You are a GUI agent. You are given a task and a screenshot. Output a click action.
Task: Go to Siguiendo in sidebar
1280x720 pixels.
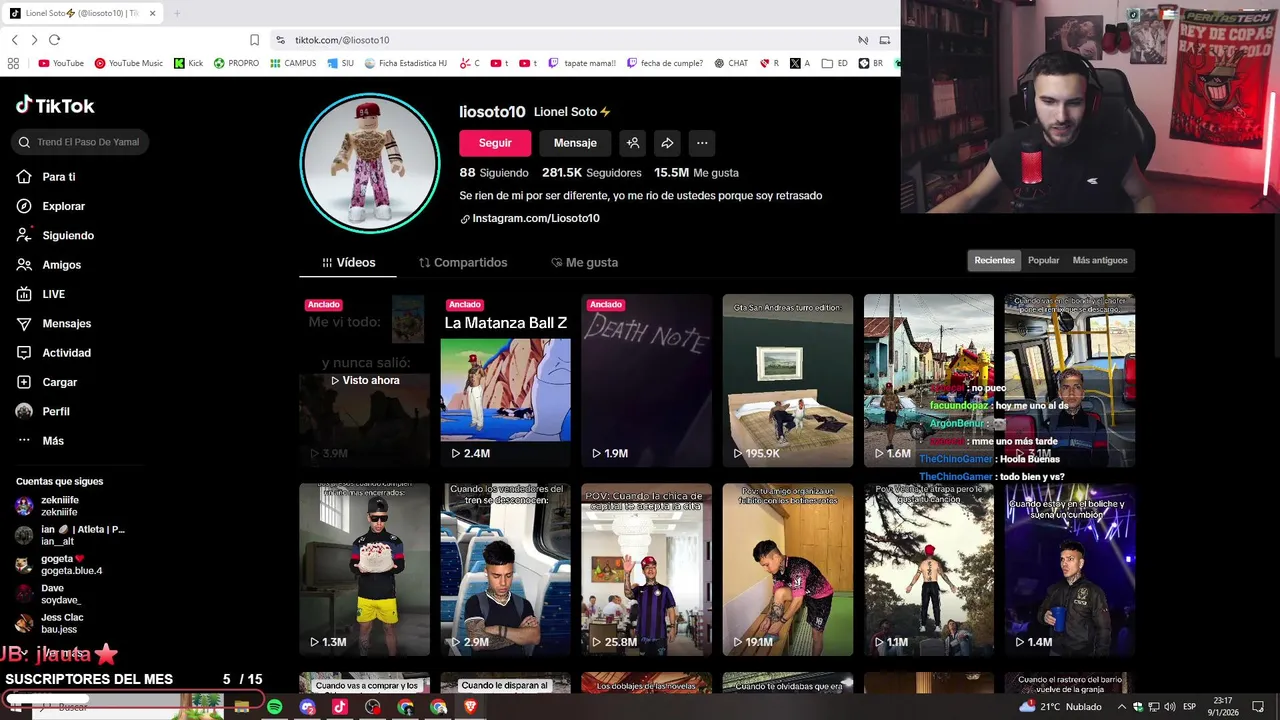point(55,235)
